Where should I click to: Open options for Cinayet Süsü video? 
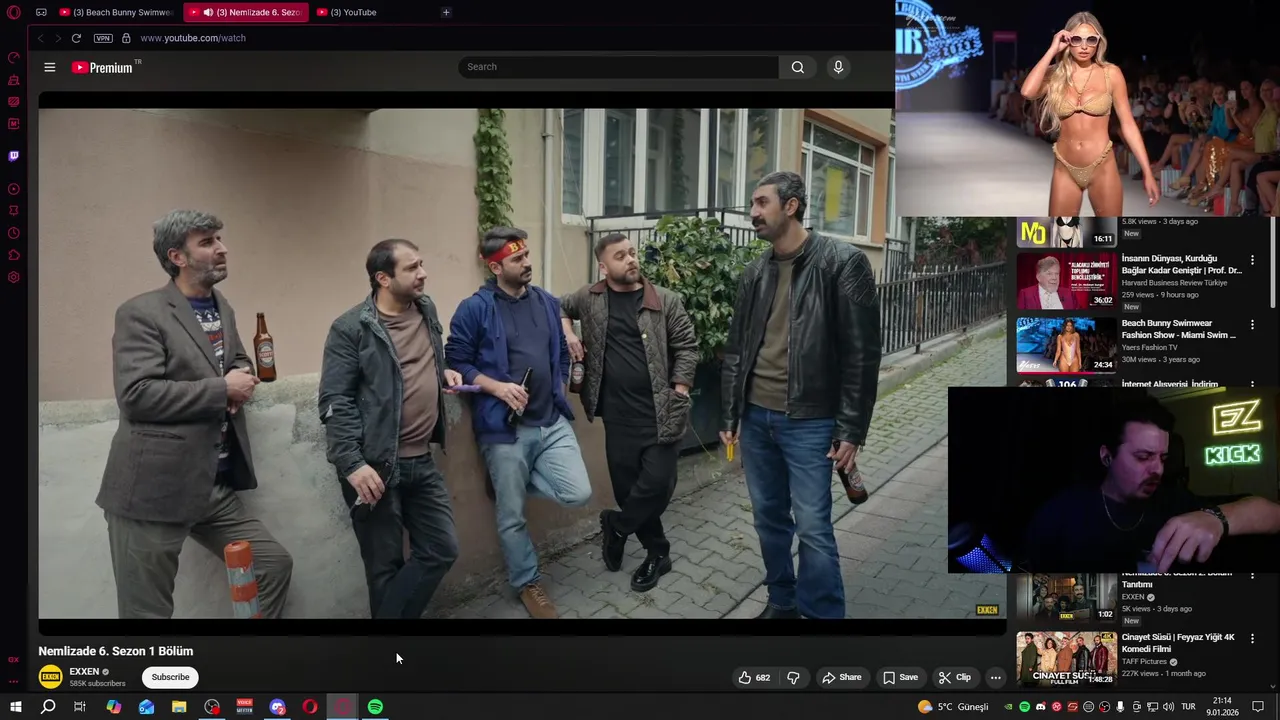click(x=1252, y=638)
